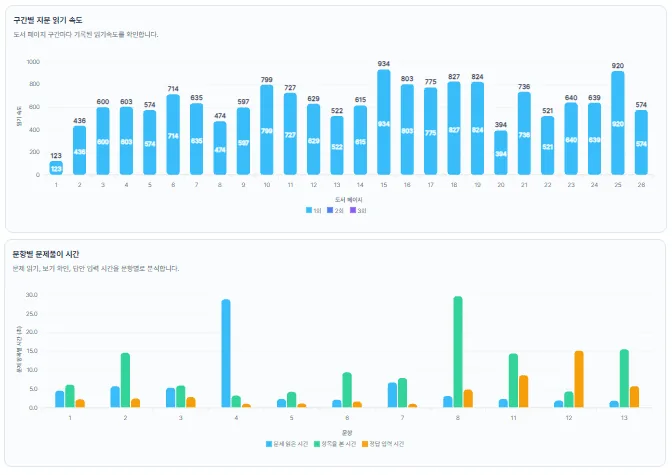Select the page 20 bar showing 394
Image resolution: width=672 pixels, height=475 pixels.
click(501, 153)
